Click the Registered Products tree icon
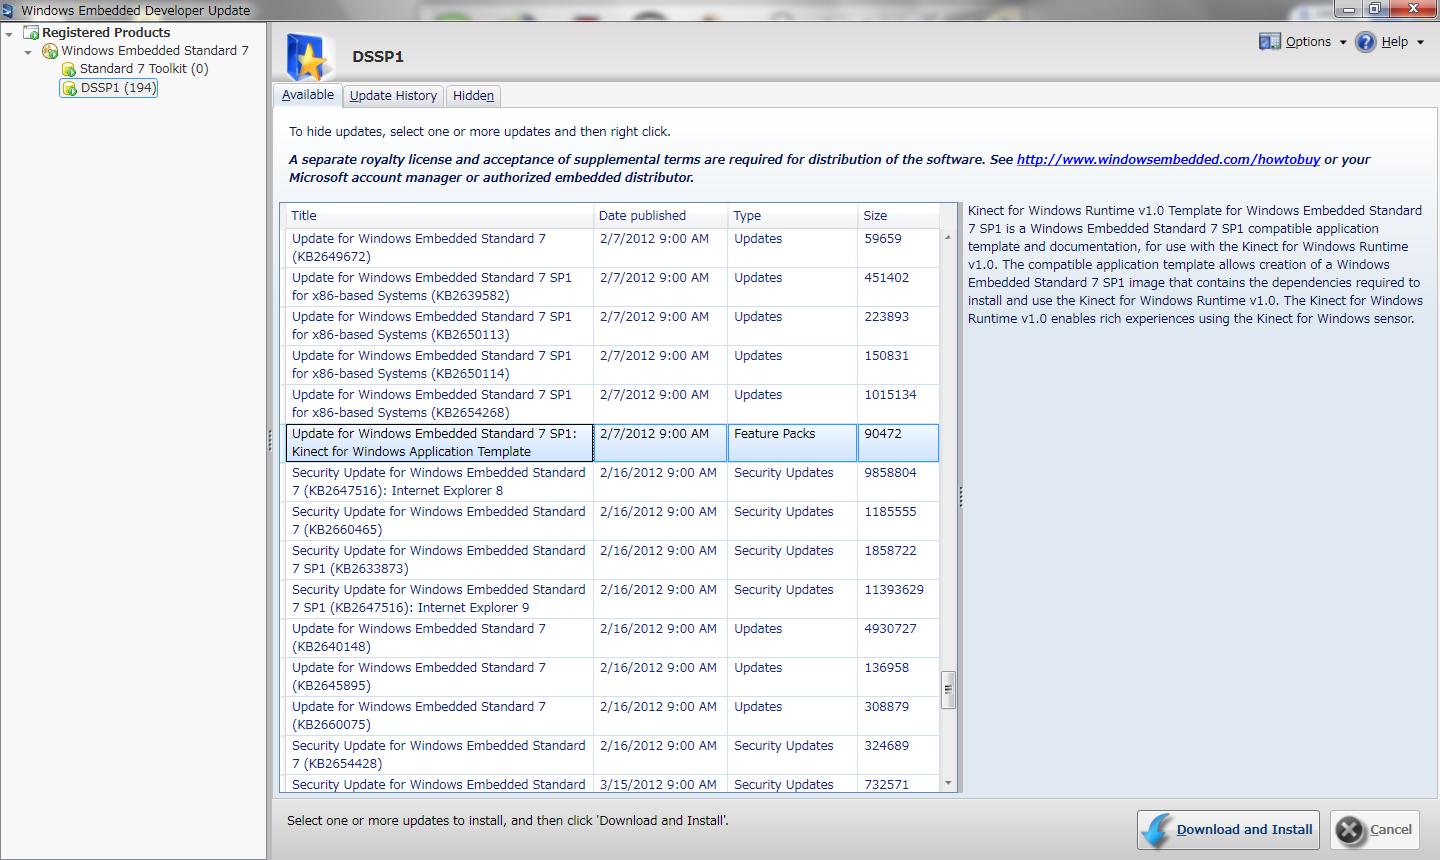This screenshot has height=860, width=1440. pyautogui.click(x=31, y=32)
